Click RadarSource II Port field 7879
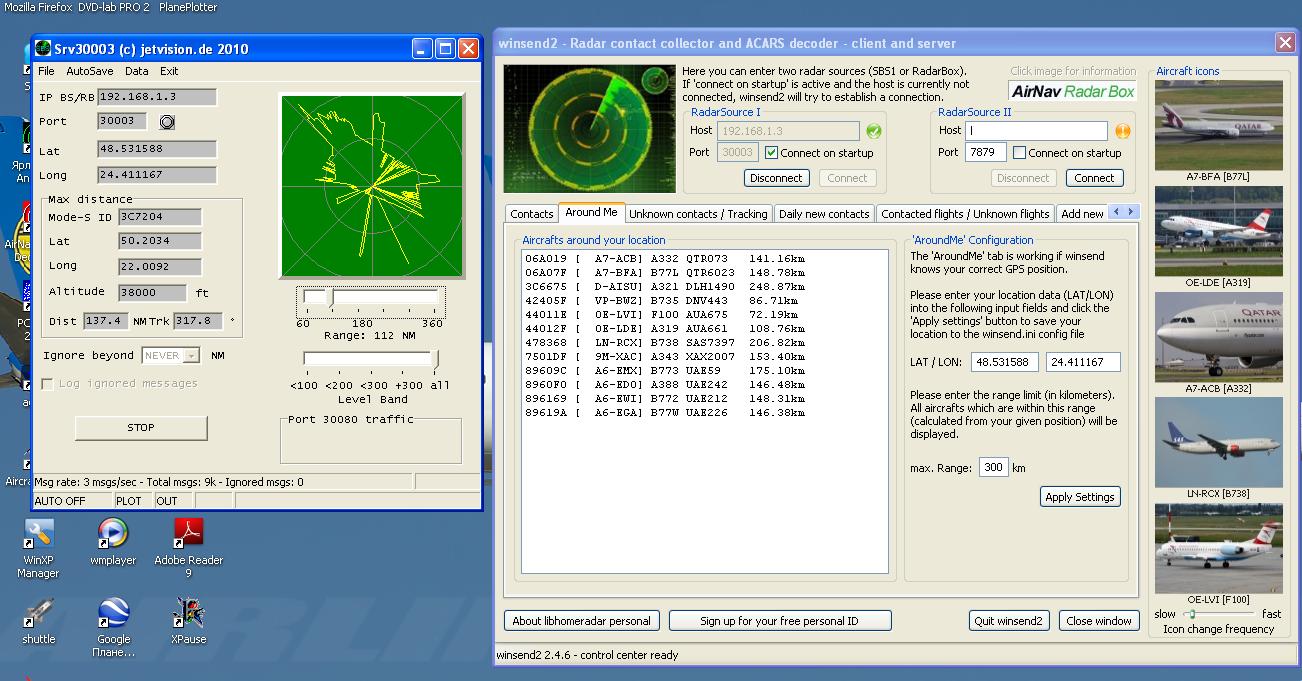This screenshot has width=1302, height=681. pyautogui.click(x=986, y=153)
